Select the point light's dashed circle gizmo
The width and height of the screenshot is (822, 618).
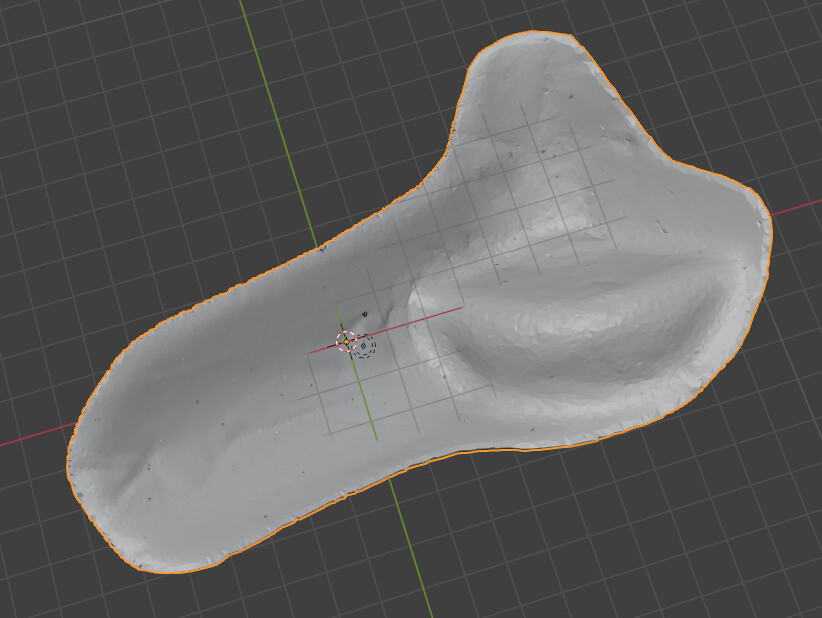click(x=364, y=346)
